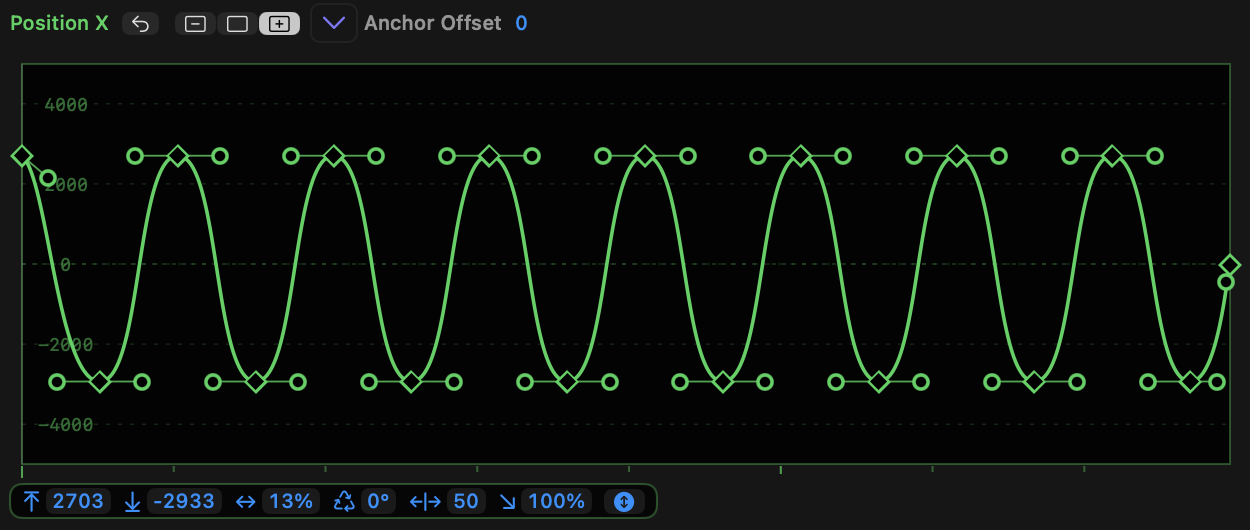The height and width of the screenshot is (530, 1250).
Task: Select the plus (add) curve mode button
Action: pyautogui.click(x=279, y=24)
